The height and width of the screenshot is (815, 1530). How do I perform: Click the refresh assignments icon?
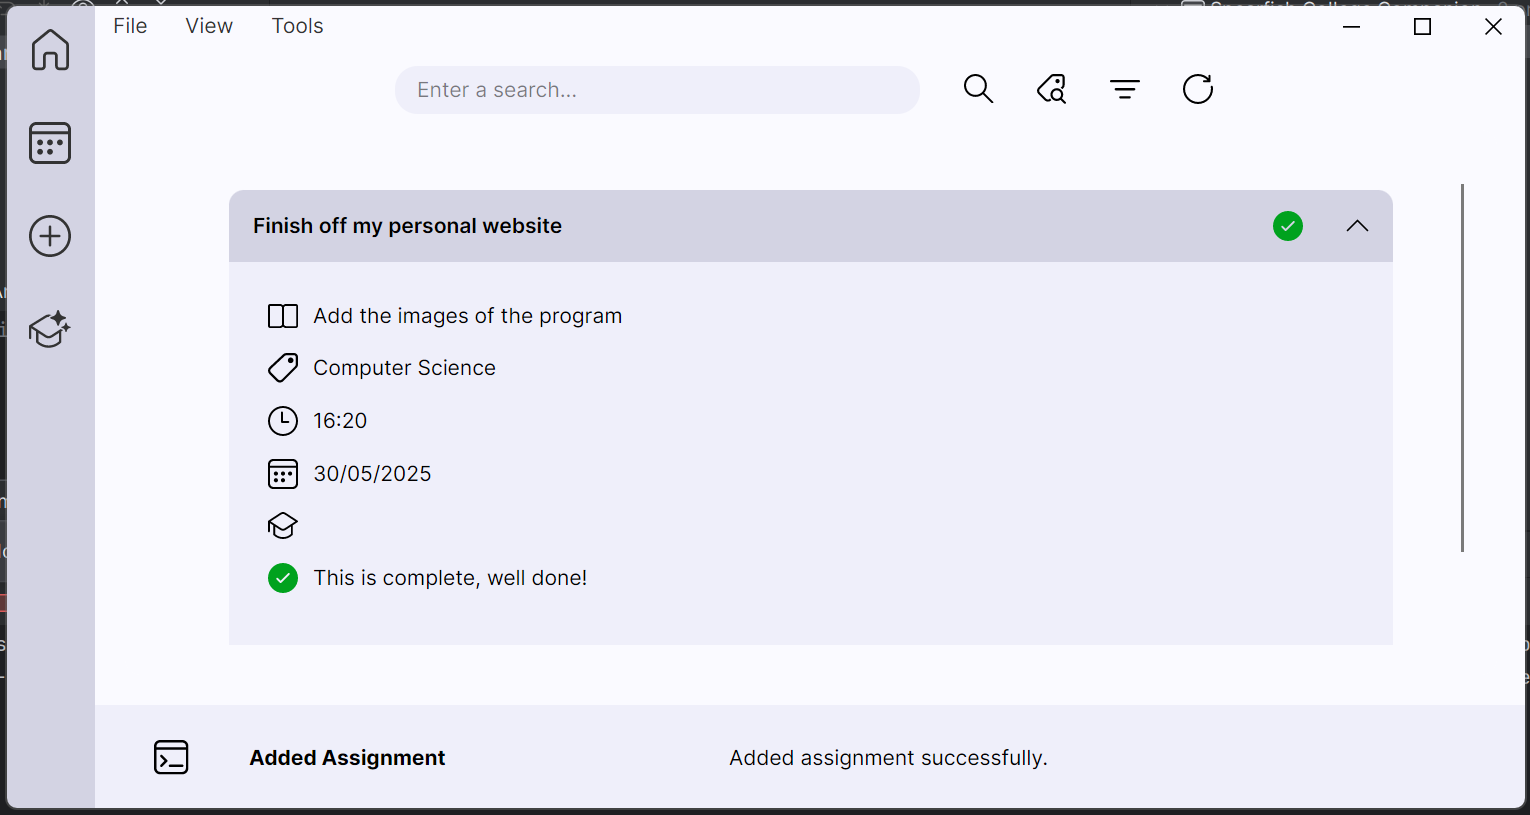(x=1198, y=89)
